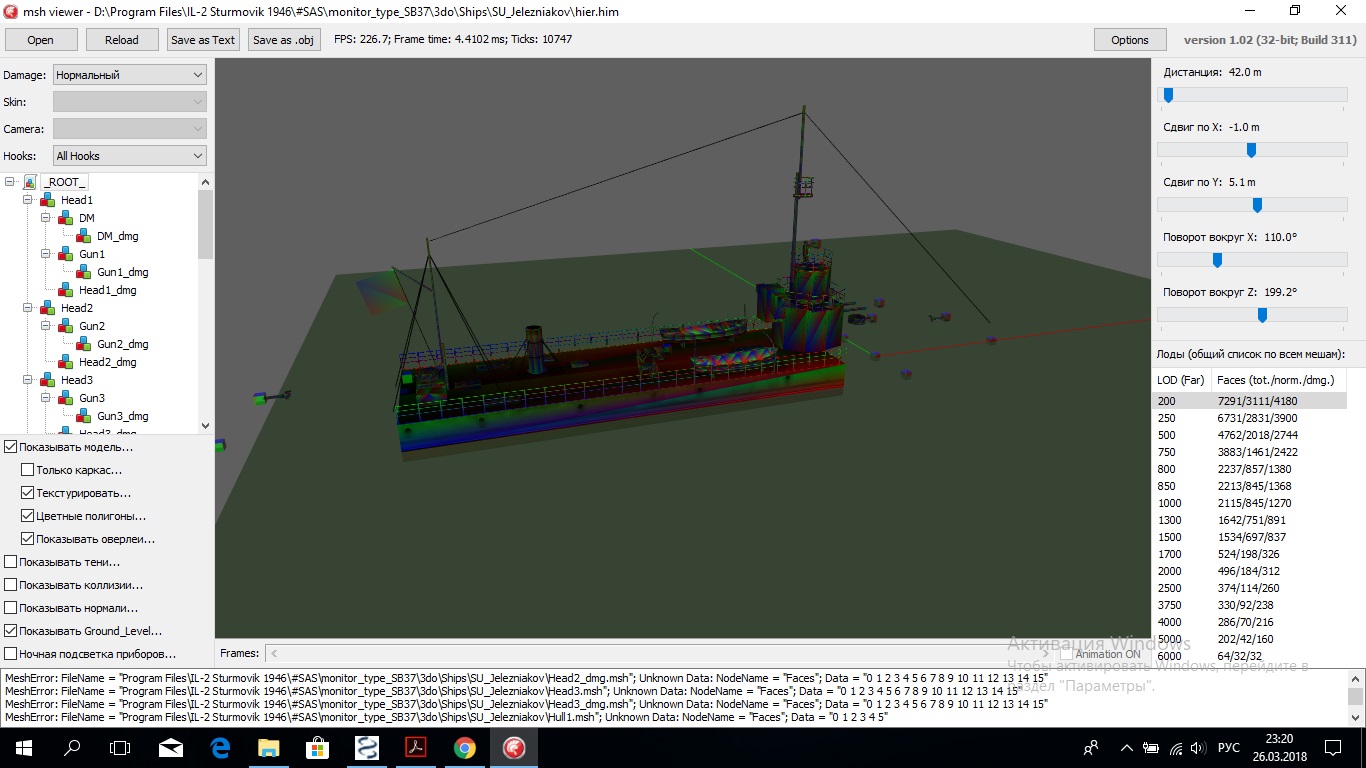This screenshot has height=768, width=1366.
Task: Toggle the Только каркас wireframe checkbox
Action: [28, 470]
